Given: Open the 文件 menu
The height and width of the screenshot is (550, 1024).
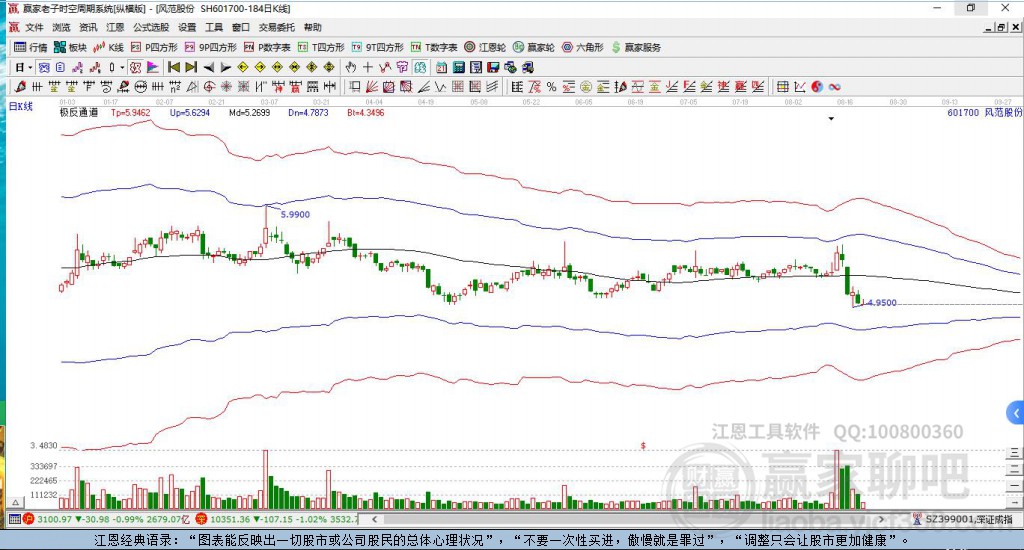Looking at the screenshot, I should coord(34,27).
